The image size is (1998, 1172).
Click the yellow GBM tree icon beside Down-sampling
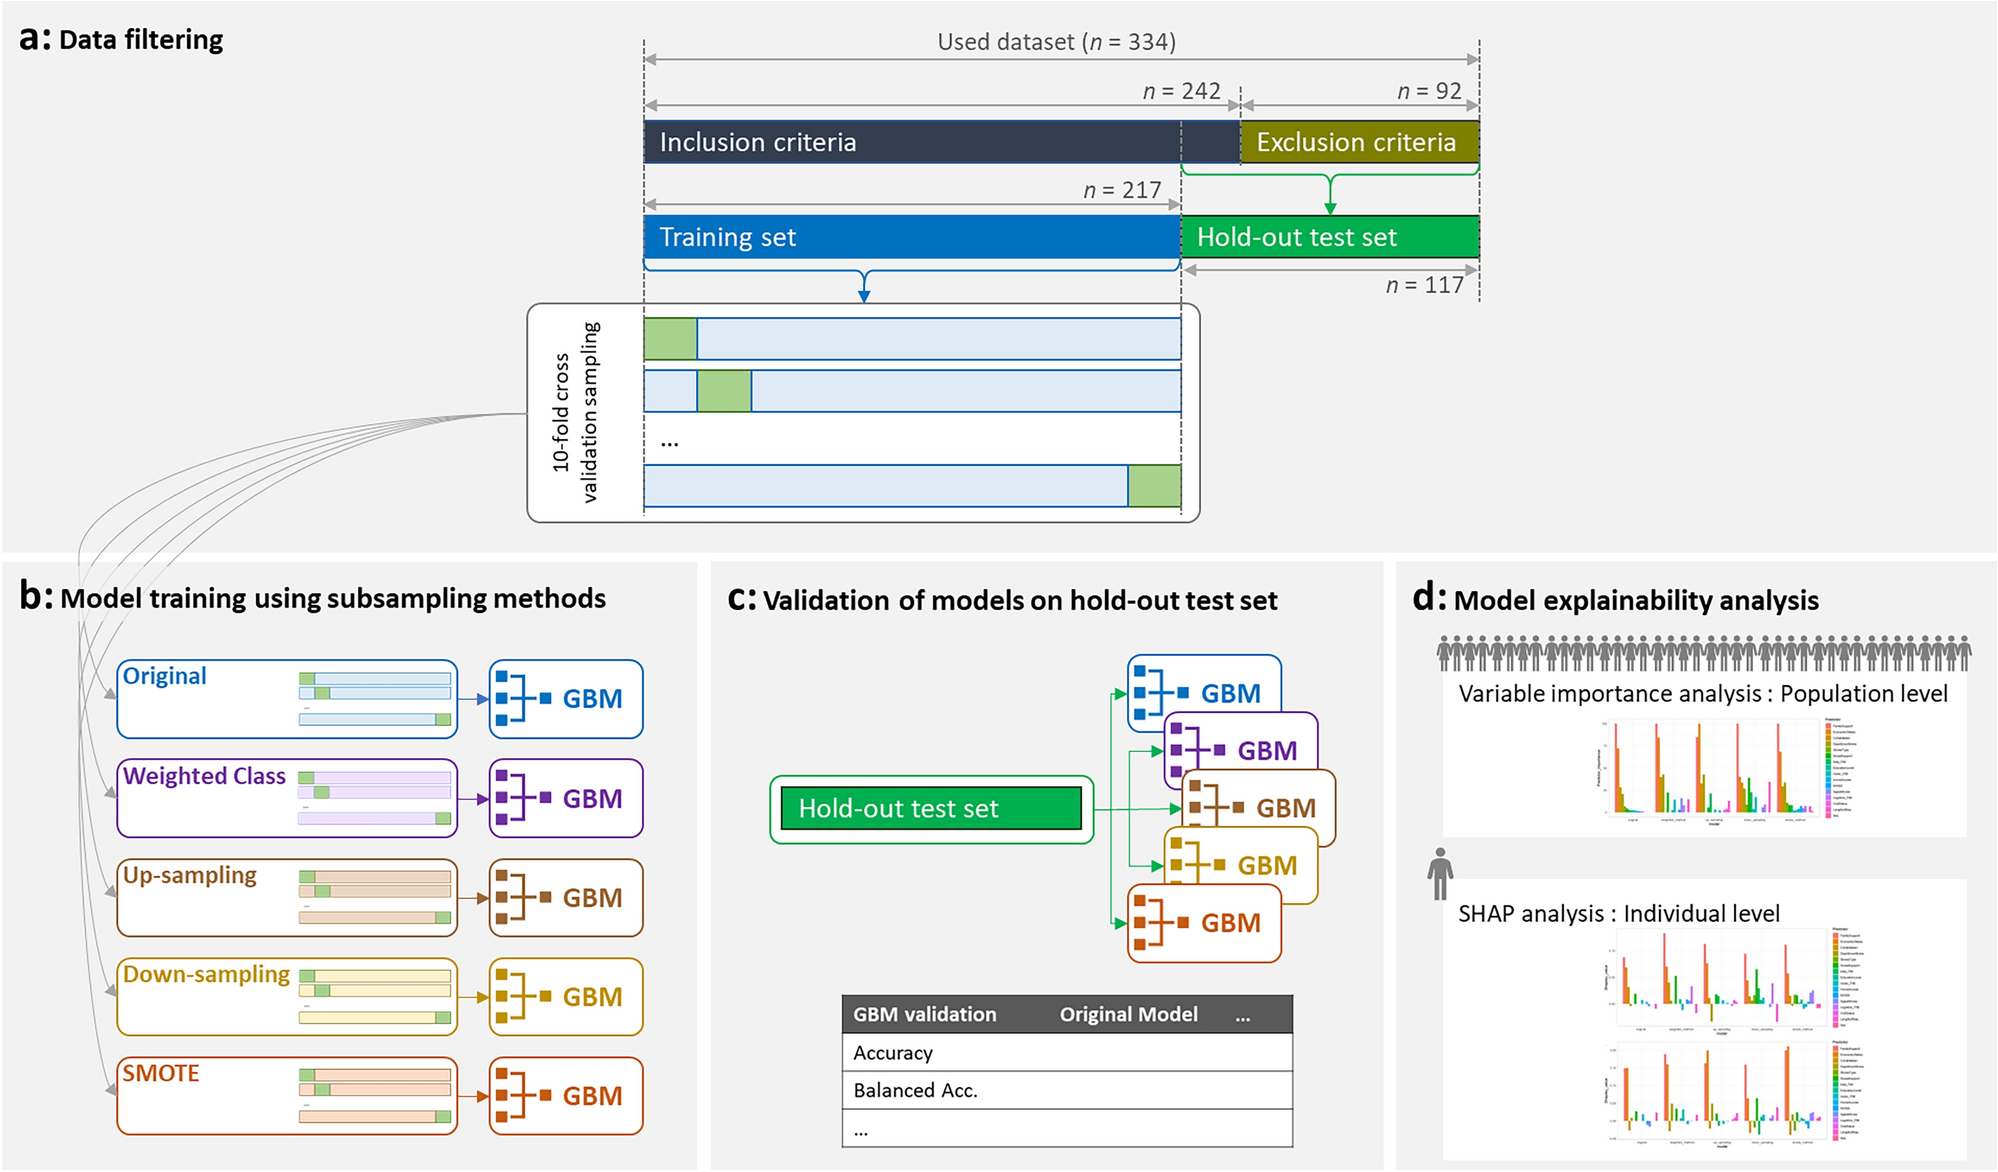coord(522,996)
